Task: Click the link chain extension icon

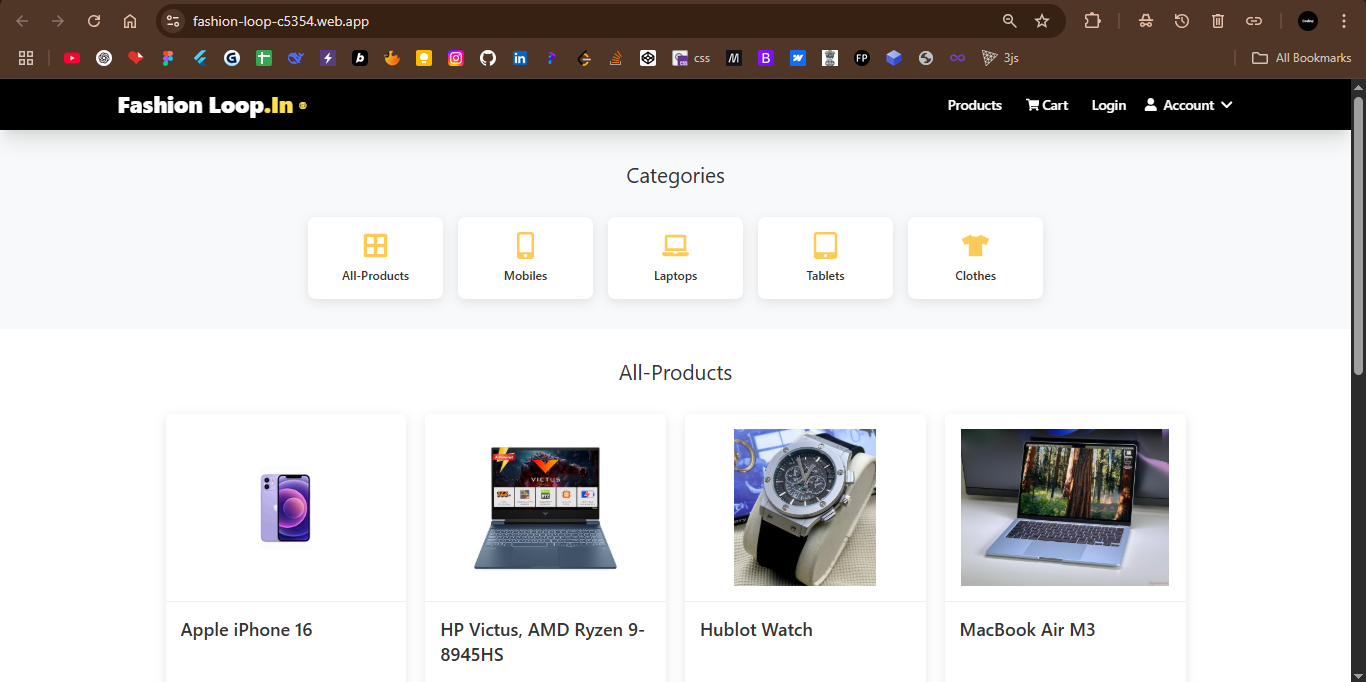Action: (x=1254, y=21)
